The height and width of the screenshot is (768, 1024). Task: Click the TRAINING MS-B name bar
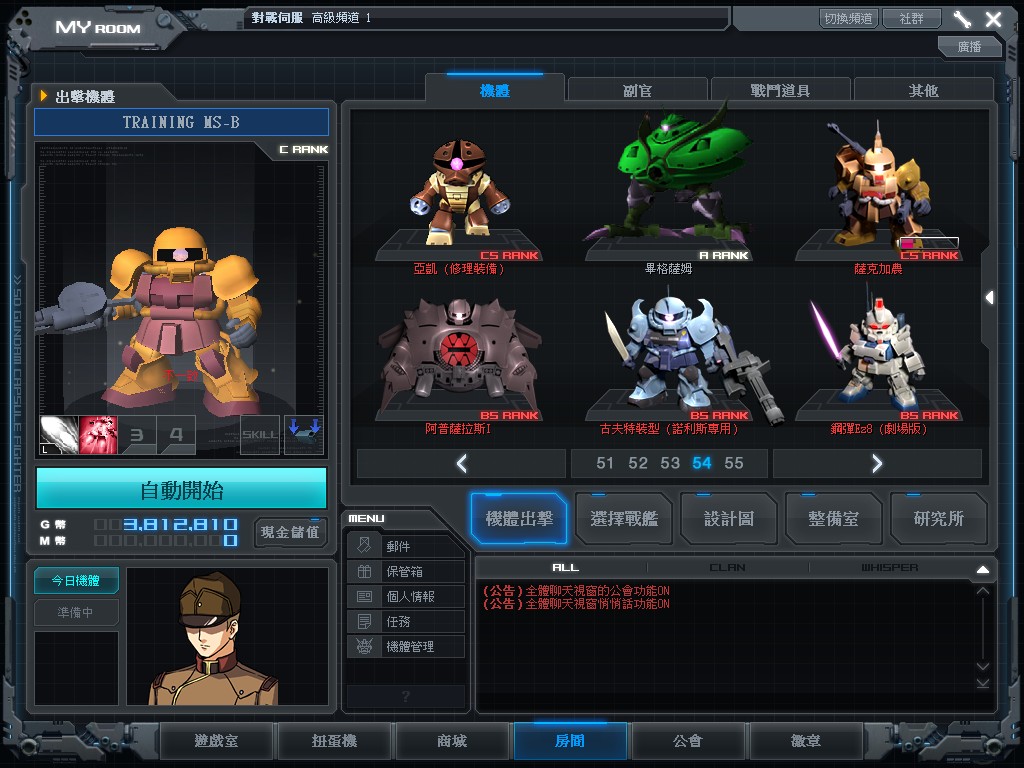182,122
